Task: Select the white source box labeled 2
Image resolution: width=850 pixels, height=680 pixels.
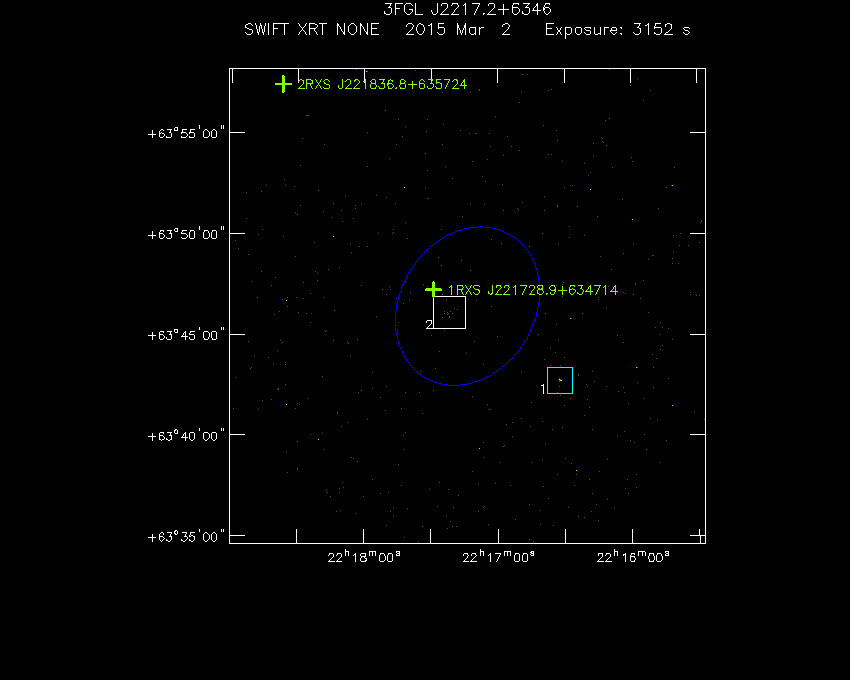Action: point(449,312)
